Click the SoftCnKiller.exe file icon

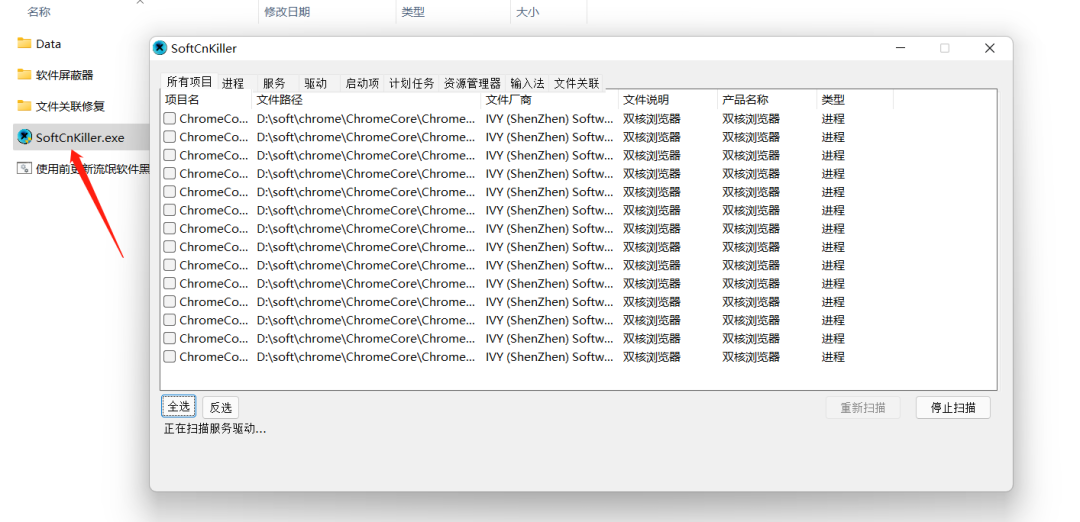[x=25, y=137]
